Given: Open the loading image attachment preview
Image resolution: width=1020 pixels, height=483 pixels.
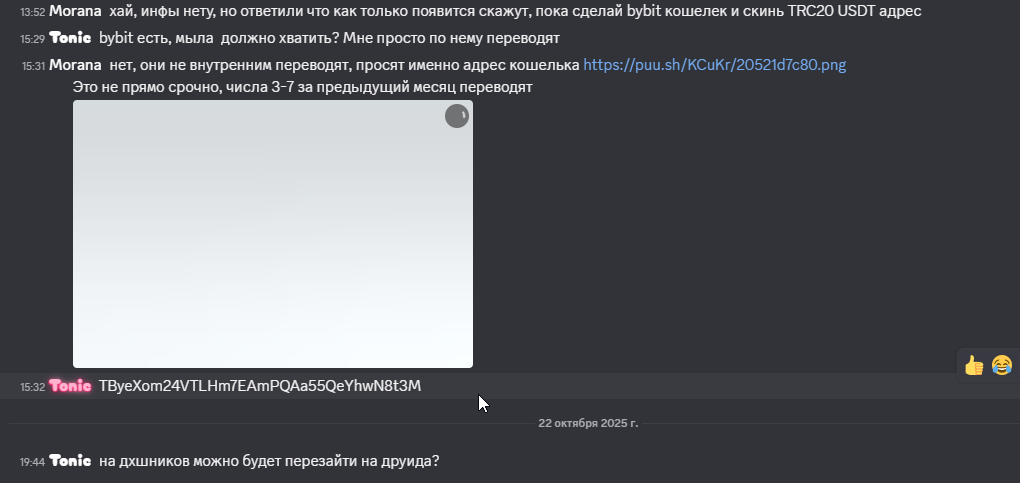Looking at the screenshot, I should pos(273,234).
